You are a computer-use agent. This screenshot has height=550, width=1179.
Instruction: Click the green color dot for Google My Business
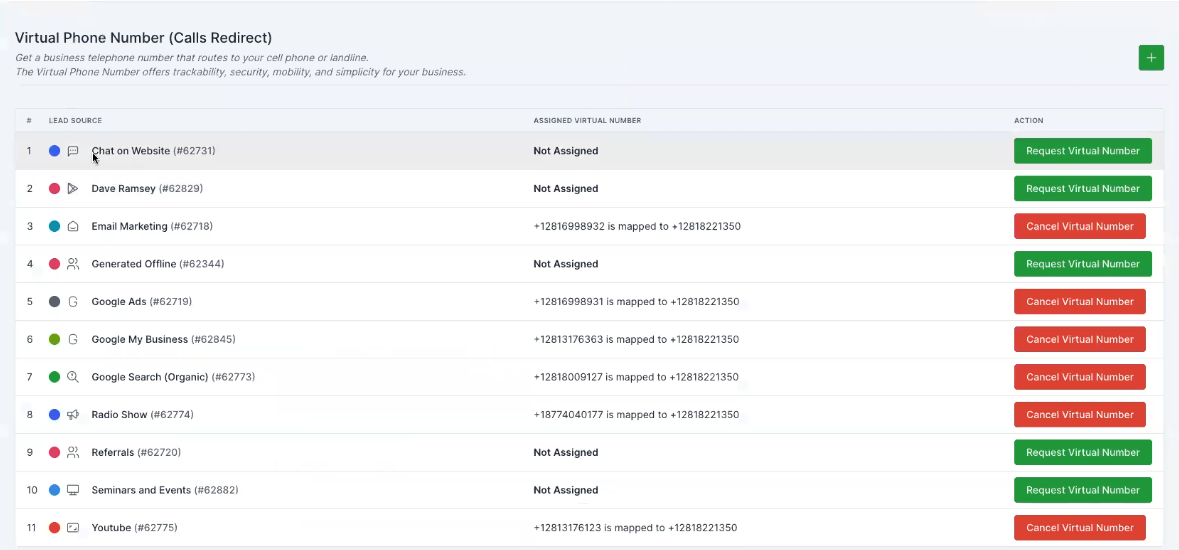55,340
